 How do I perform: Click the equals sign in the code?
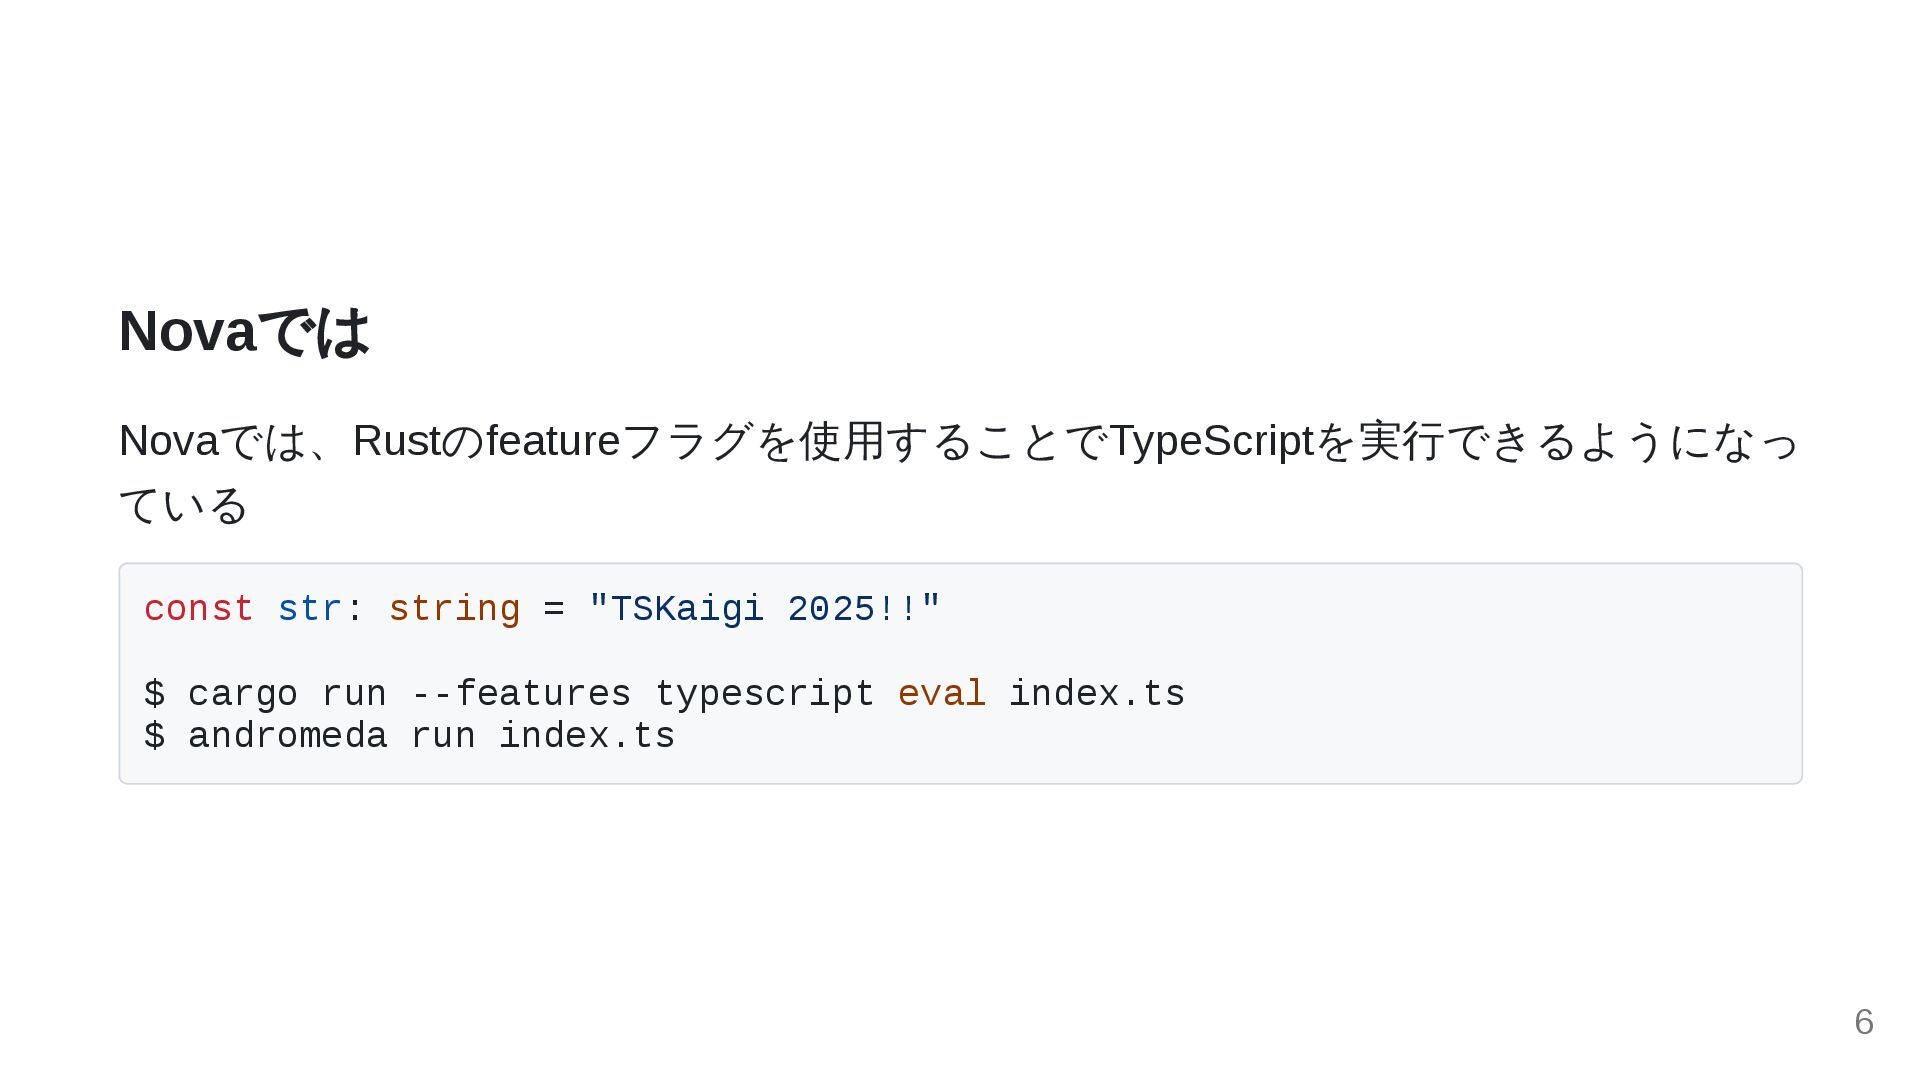pos(554,609)
